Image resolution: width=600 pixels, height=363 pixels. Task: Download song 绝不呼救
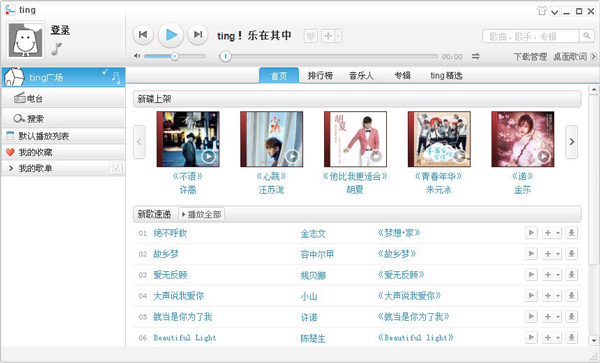tap(572, 233)
